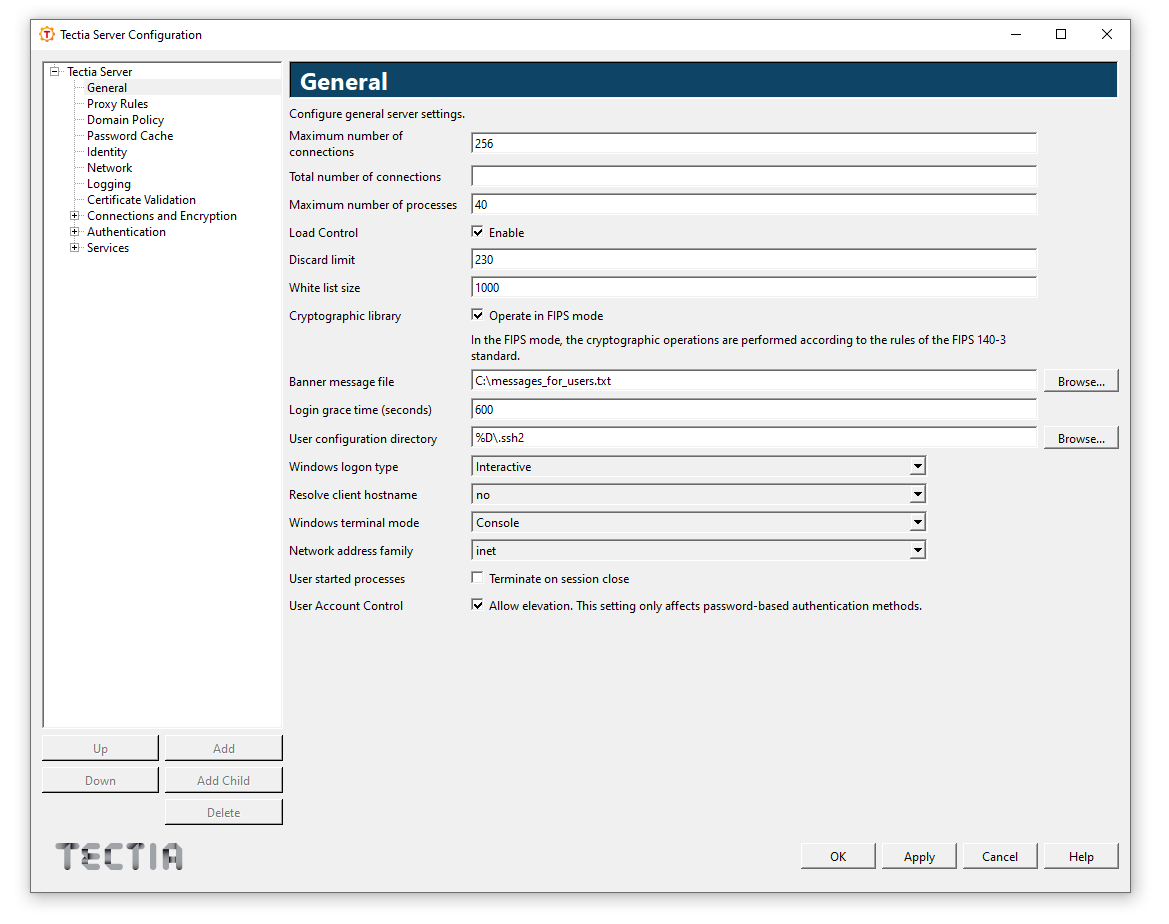This screenshot has width=1169, height=924.
Task: Toggle Load Control Enable checkbox
Action: (477, 232)
